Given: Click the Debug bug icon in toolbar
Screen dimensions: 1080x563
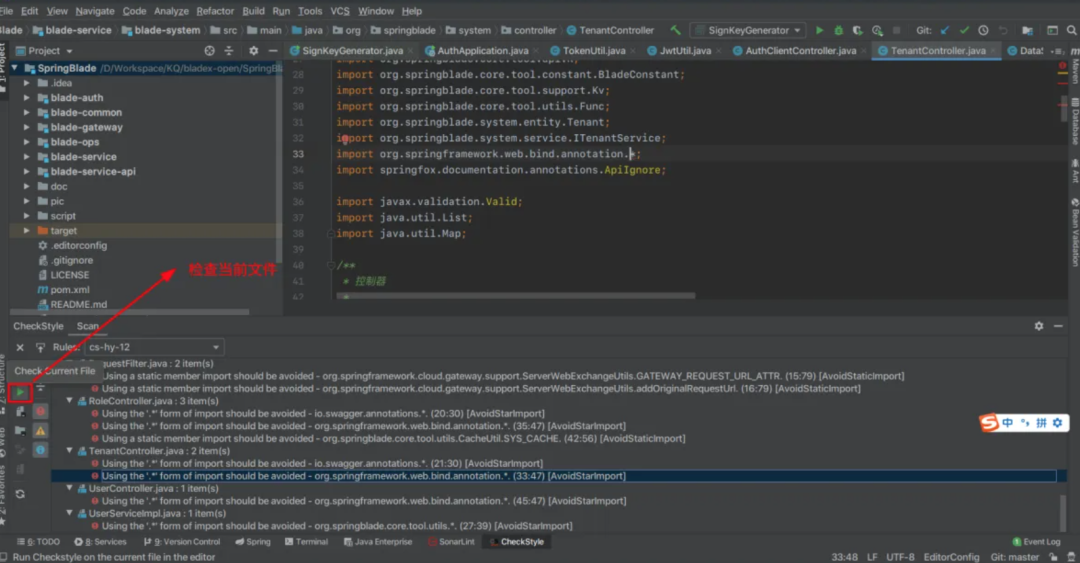Looking at the screenshot, I should point(838,30).
